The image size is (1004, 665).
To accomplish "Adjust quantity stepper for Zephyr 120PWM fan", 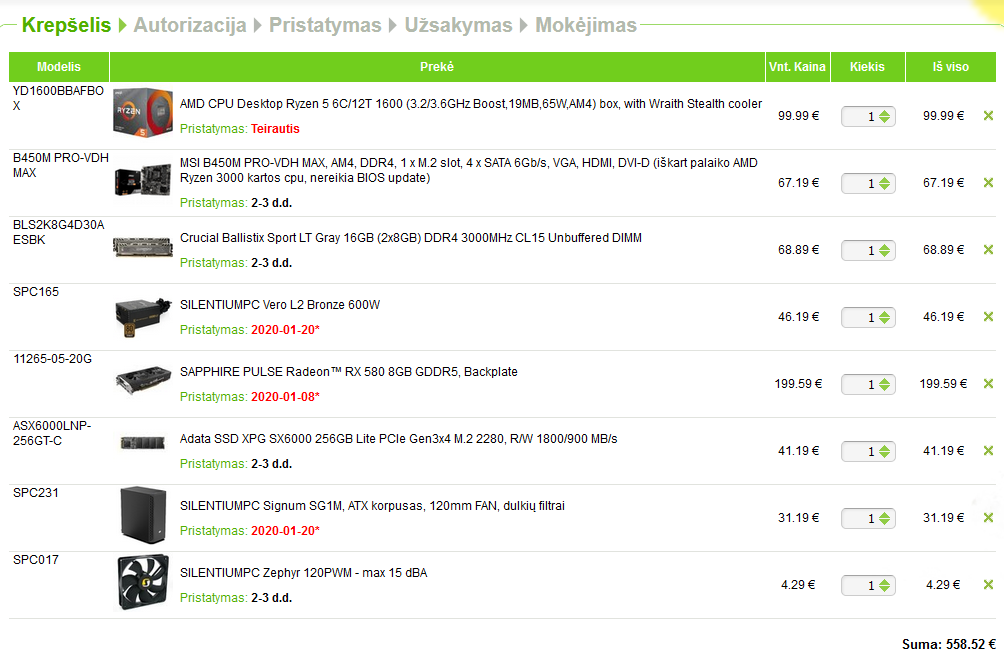I will coord(884,586).
